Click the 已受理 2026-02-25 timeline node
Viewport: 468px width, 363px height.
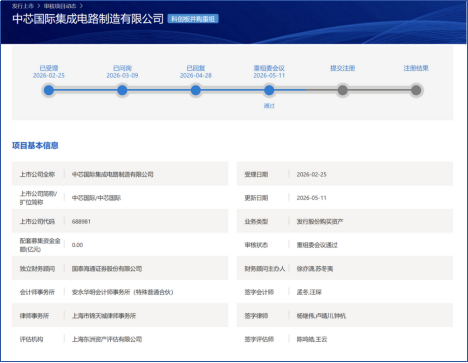[x=49, y=90]
